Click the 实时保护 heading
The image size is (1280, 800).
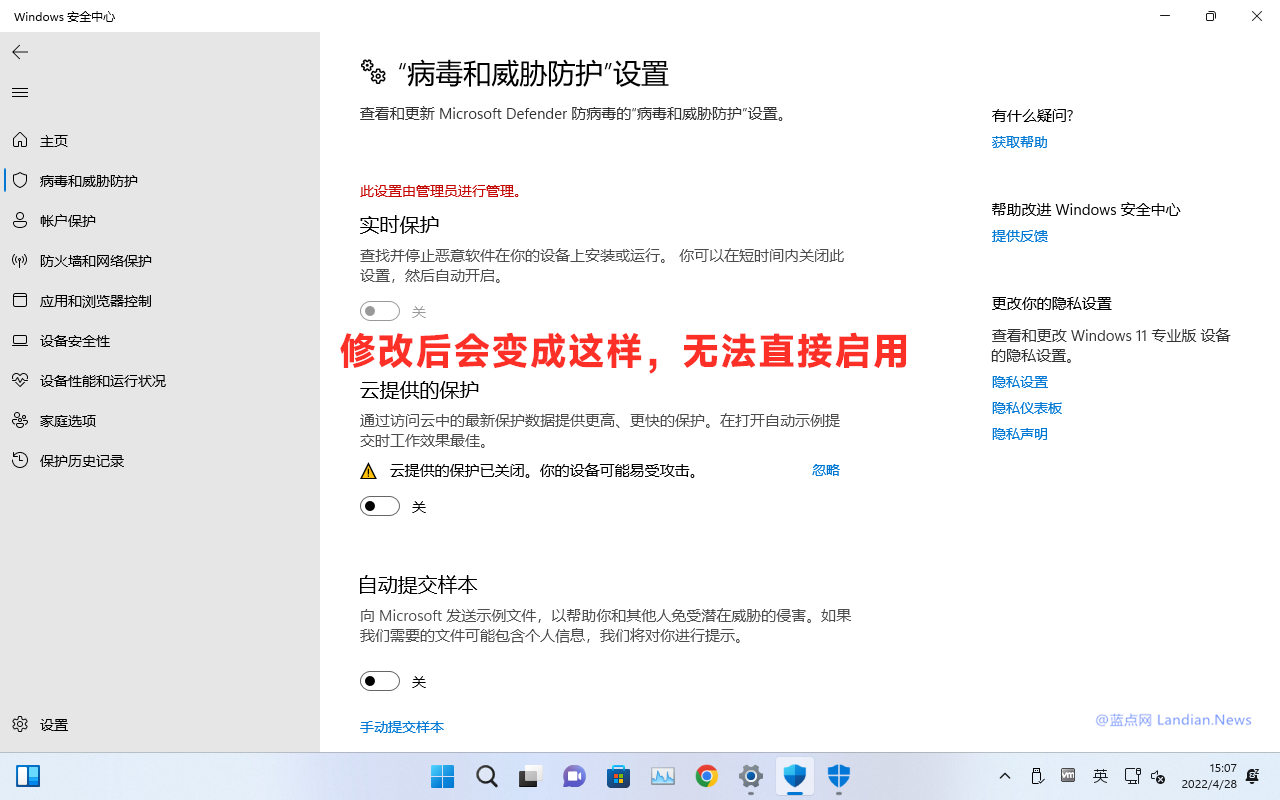[399, 224]
